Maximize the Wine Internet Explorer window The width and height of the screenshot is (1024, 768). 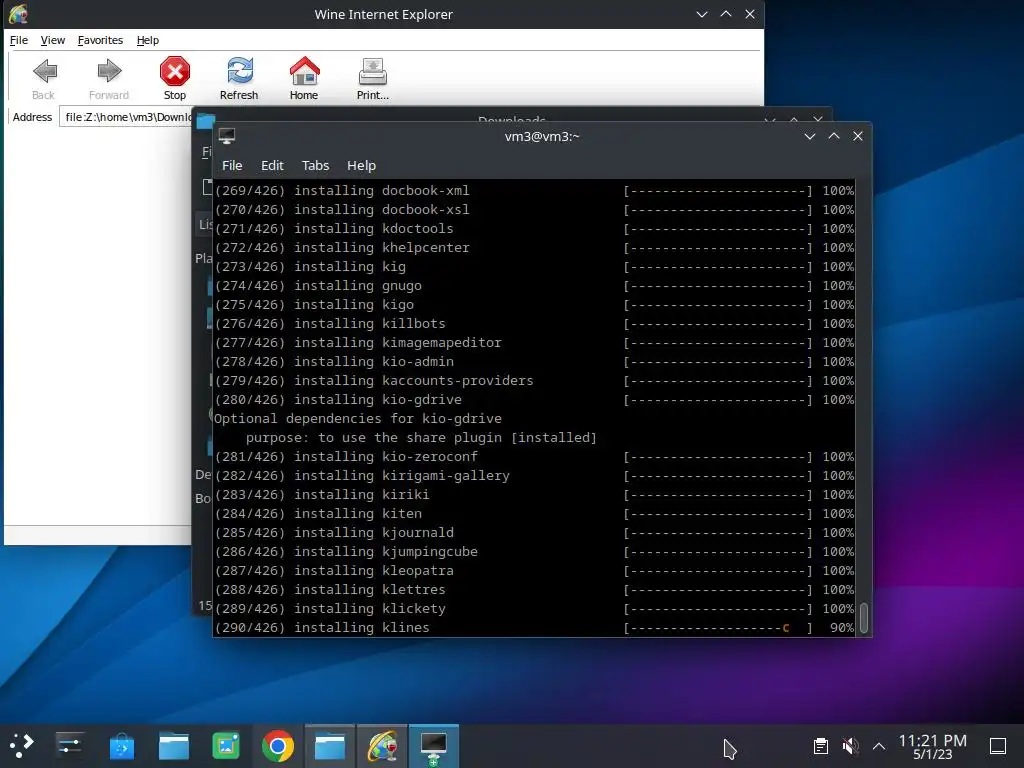[726, 14]
